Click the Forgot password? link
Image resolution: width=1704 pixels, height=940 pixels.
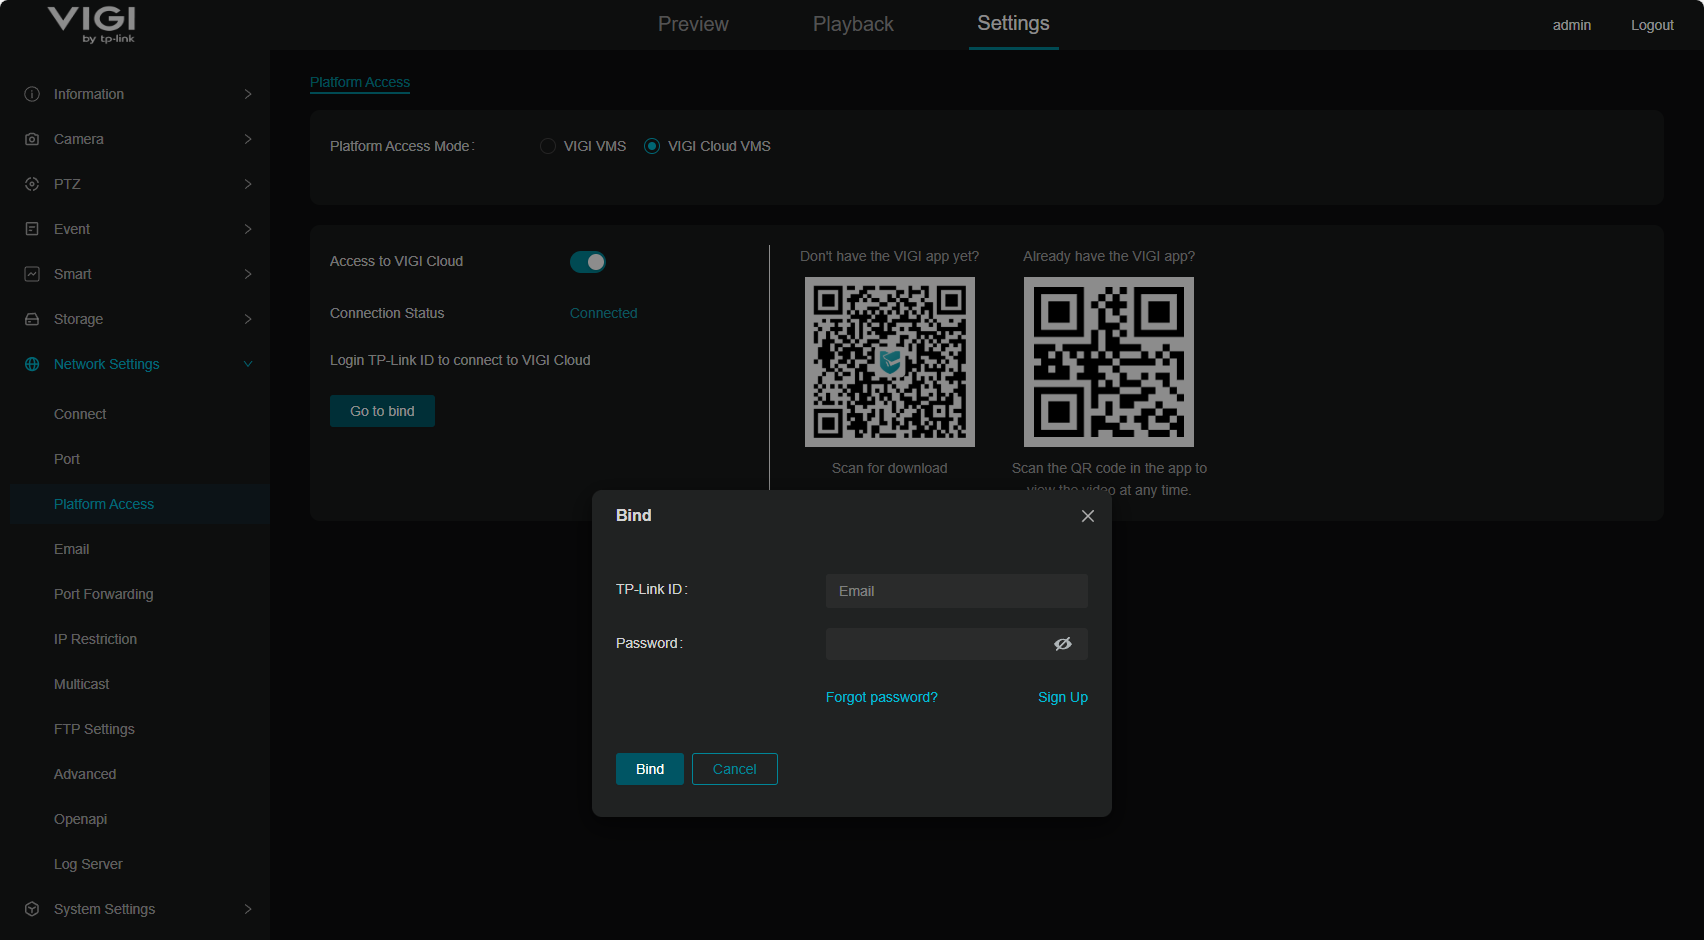coord(882,697)
